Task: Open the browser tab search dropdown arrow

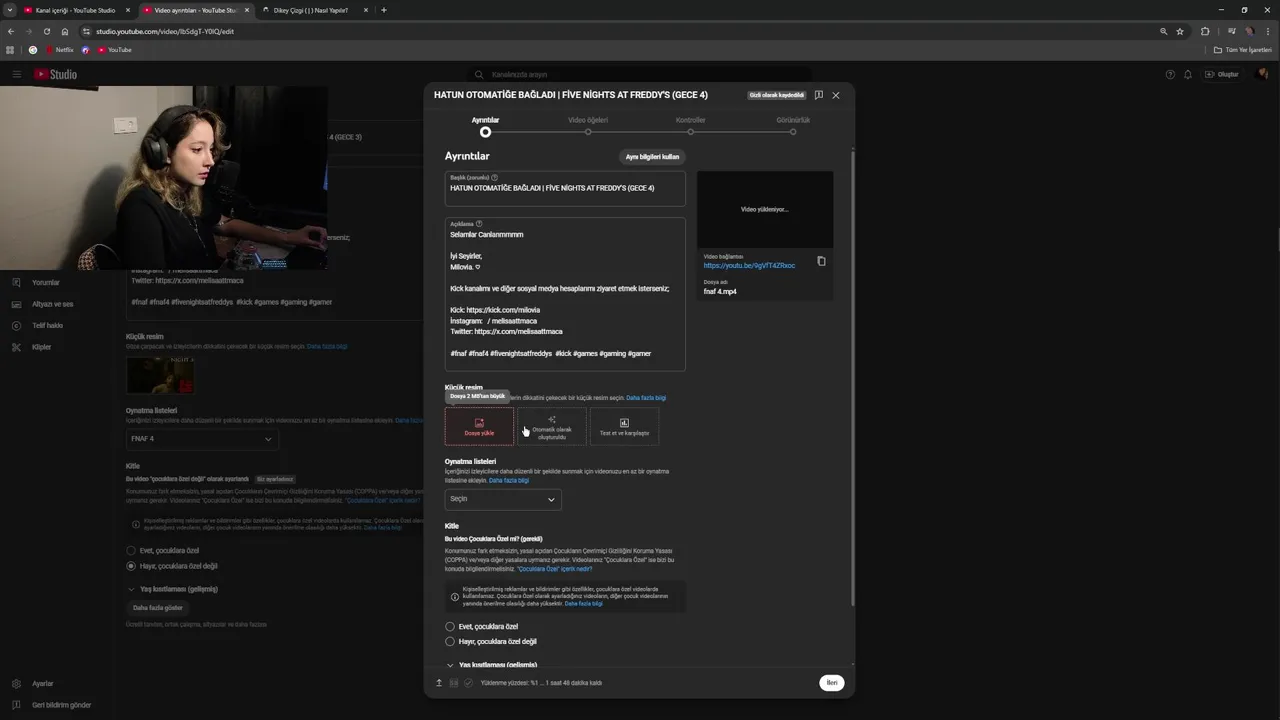Action: point(9,10)
